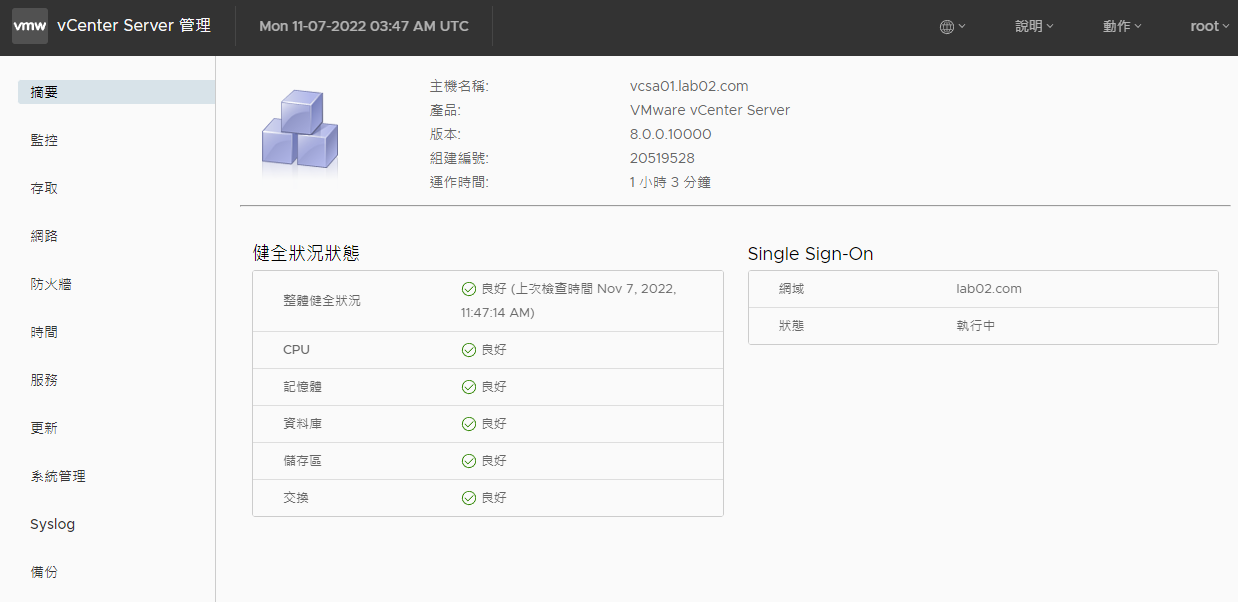Click the CPU row label
1238x602 pixels.
[297, 350]
